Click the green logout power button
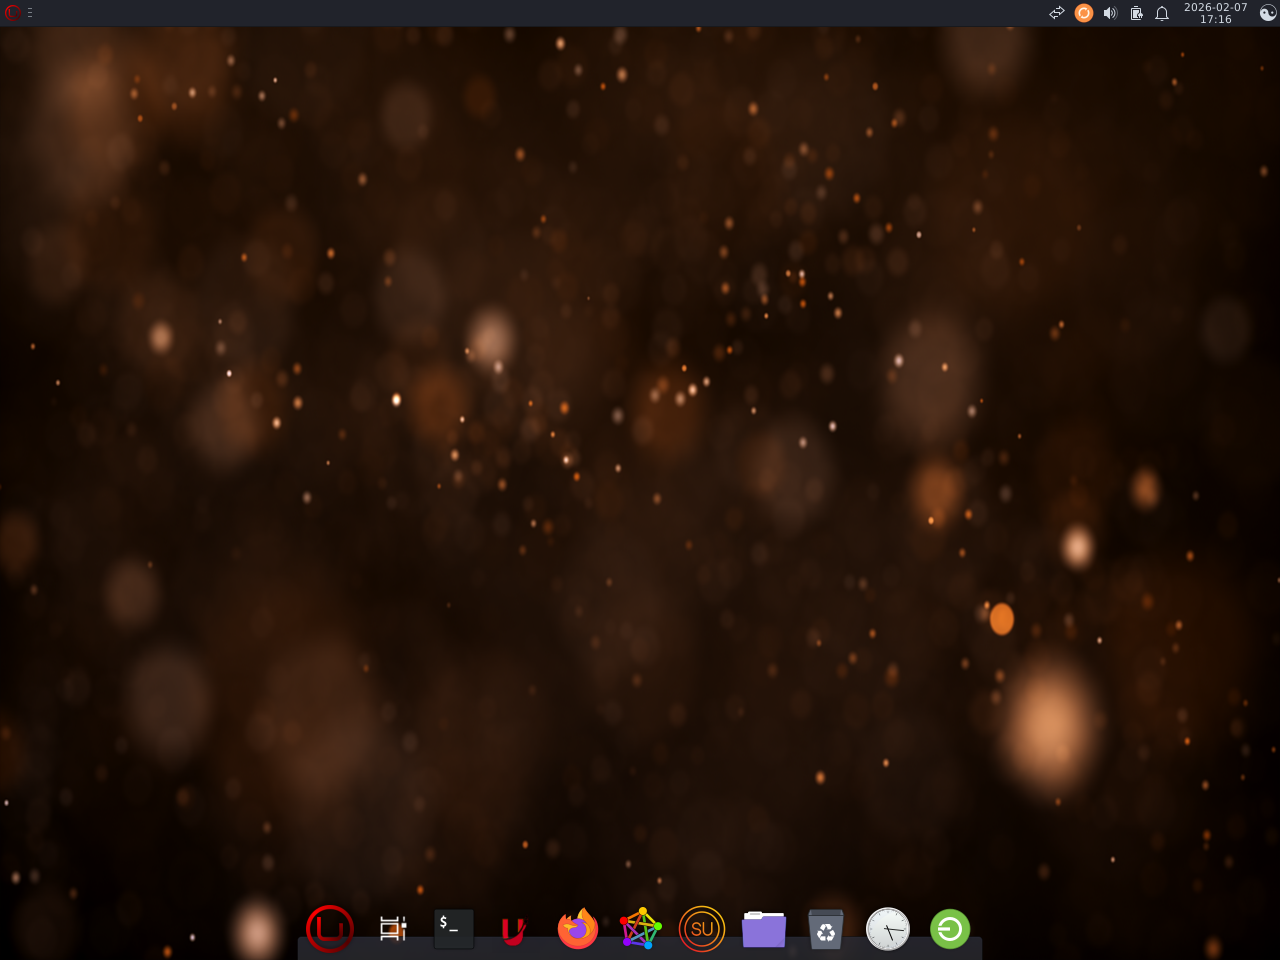 point(950,929)
